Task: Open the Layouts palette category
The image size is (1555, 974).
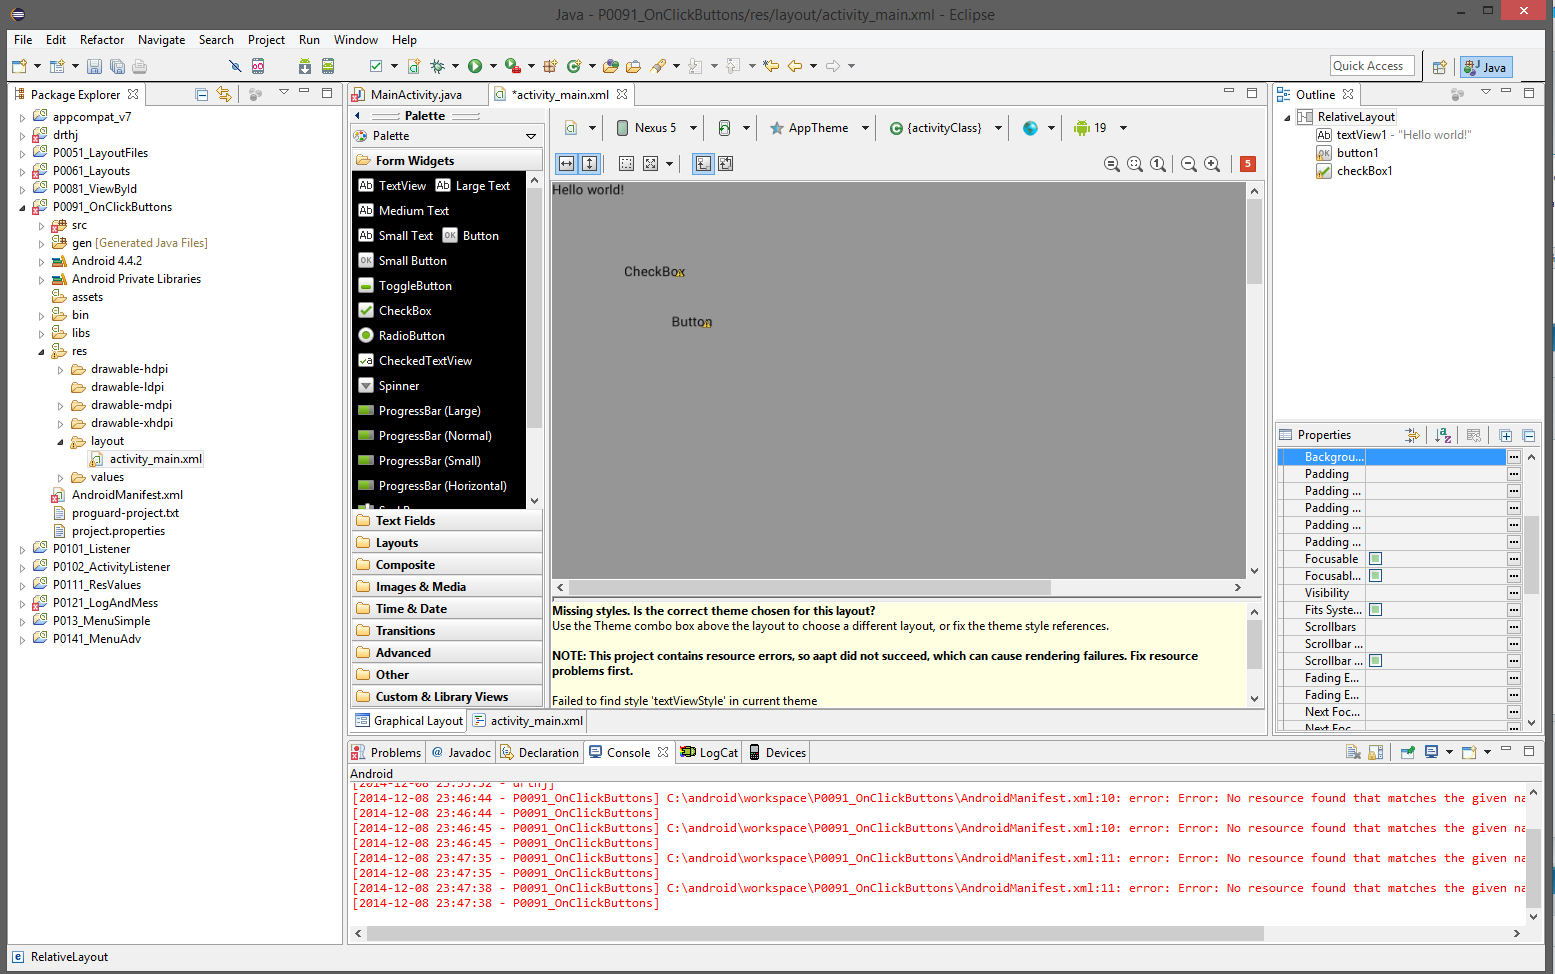Action: pyautogui.click(x=447, y=543)
